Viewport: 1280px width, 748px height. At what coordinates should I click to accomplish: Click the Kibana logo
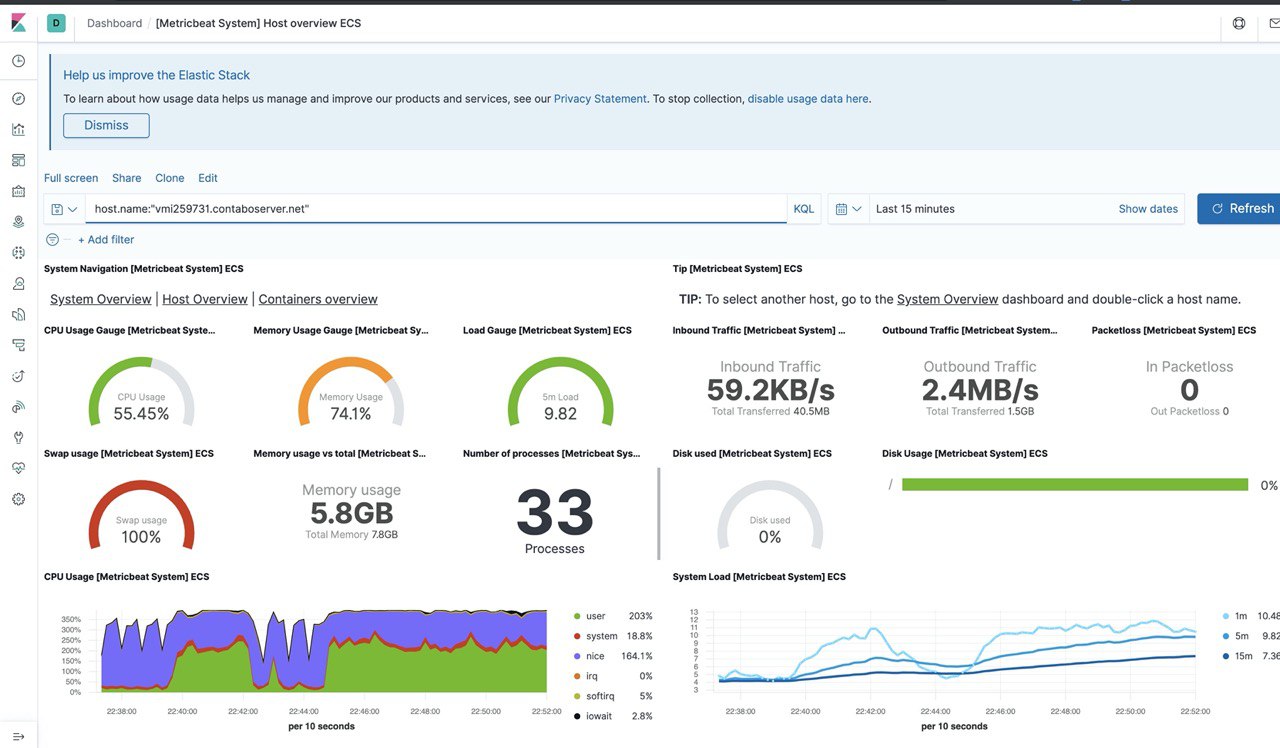tap(18, 22)
